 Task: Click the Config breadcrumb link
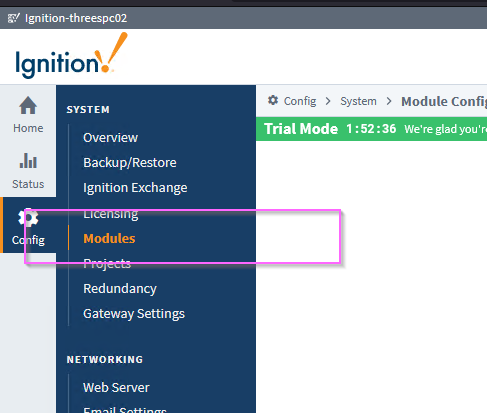[x=300, y=101]
